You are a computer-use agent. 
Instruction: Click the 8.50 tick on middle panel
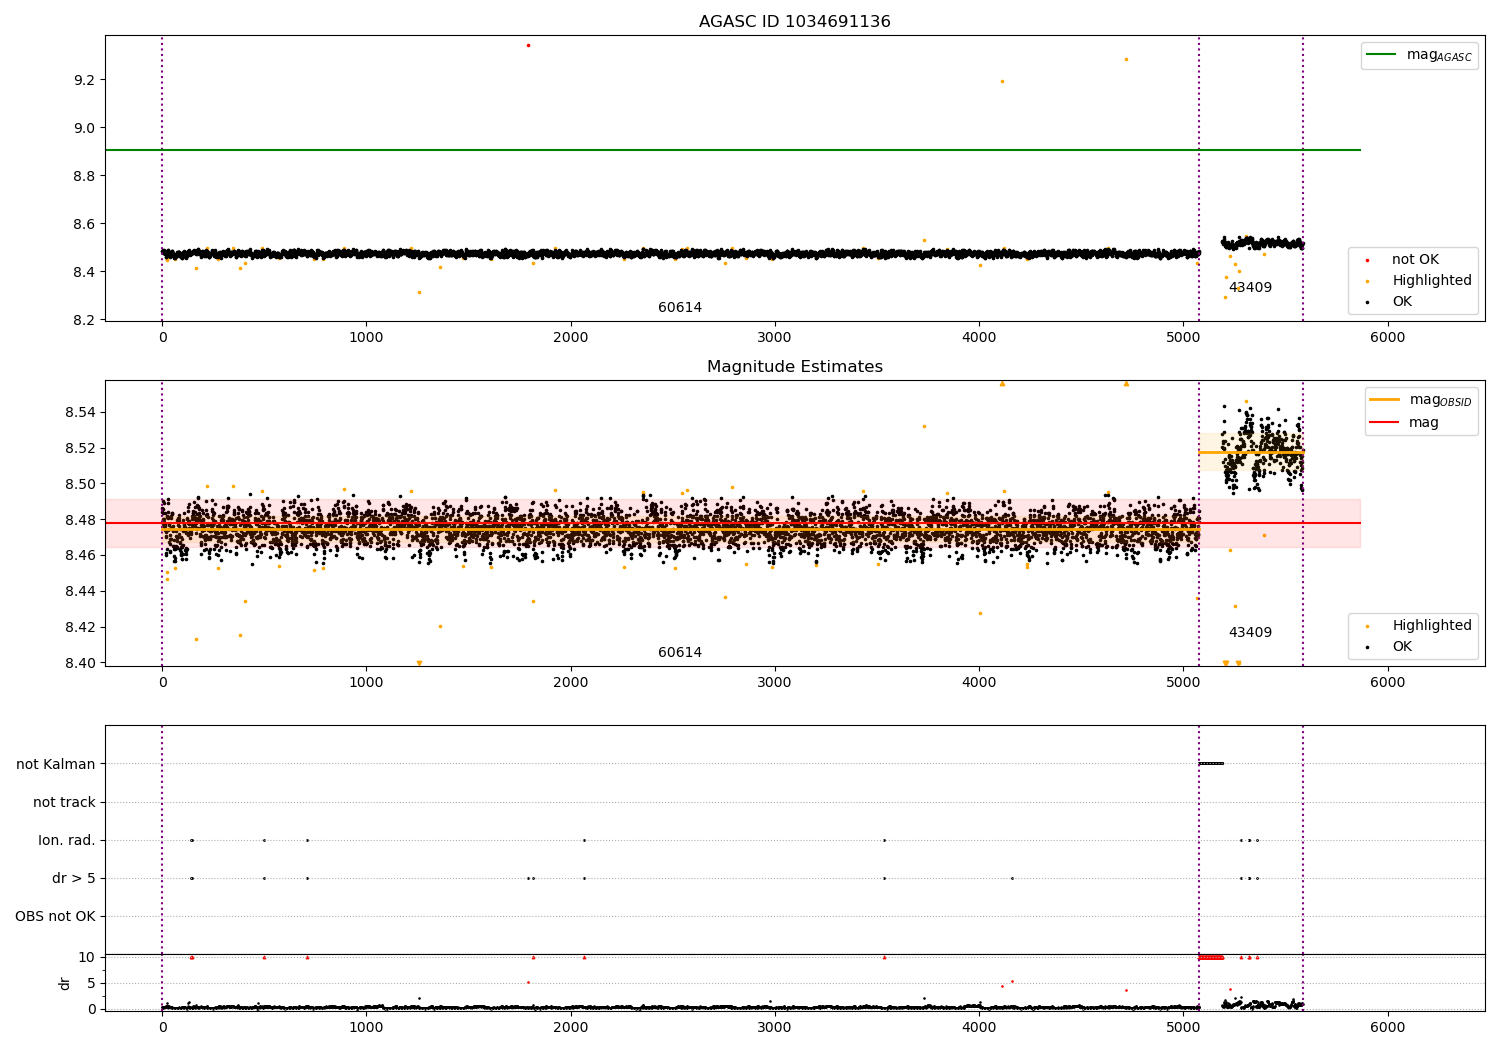pos(80,484)
